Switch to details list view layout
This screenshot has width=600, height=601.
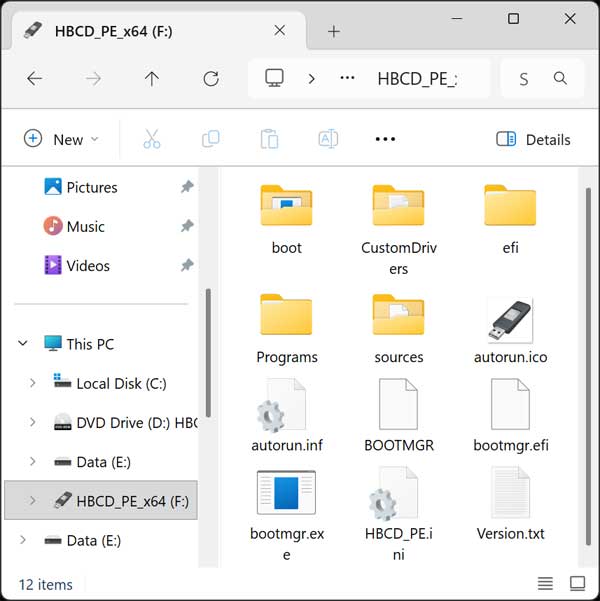click(x=545, y=584)
